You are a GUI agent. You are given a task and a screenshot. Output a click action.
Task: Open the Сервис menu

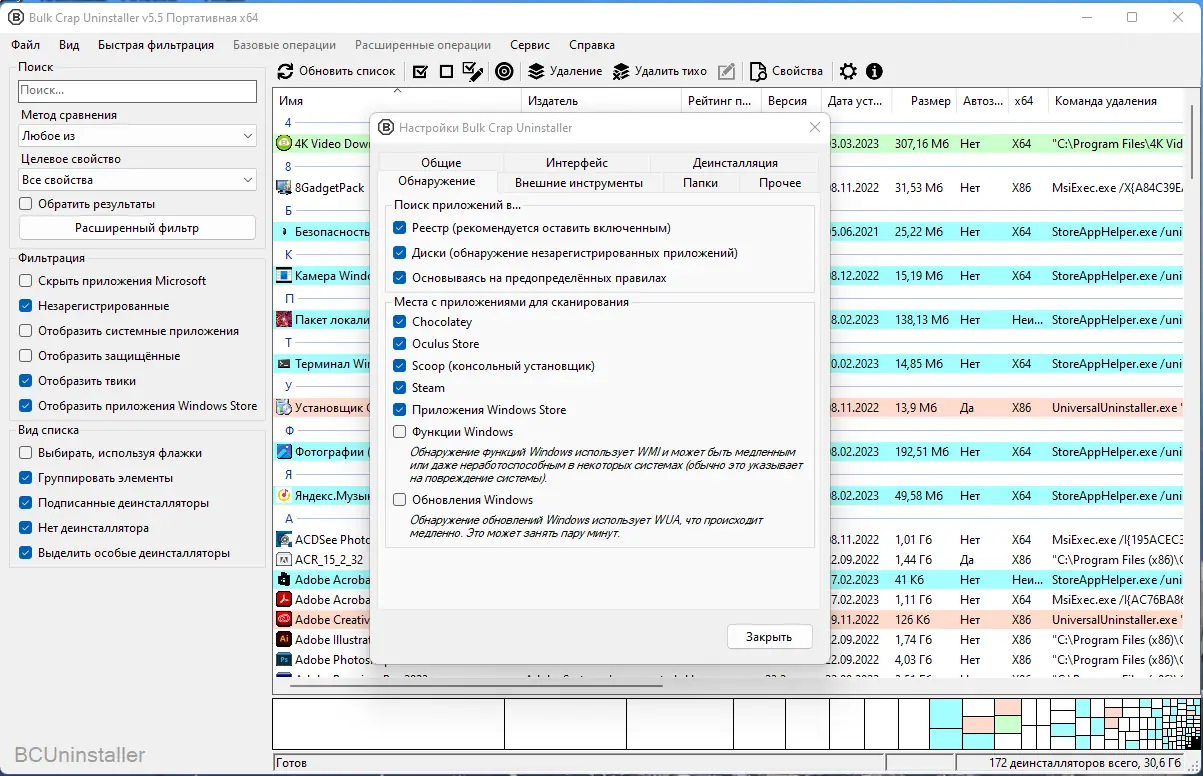pyautogui.click(x=530, y=45)
